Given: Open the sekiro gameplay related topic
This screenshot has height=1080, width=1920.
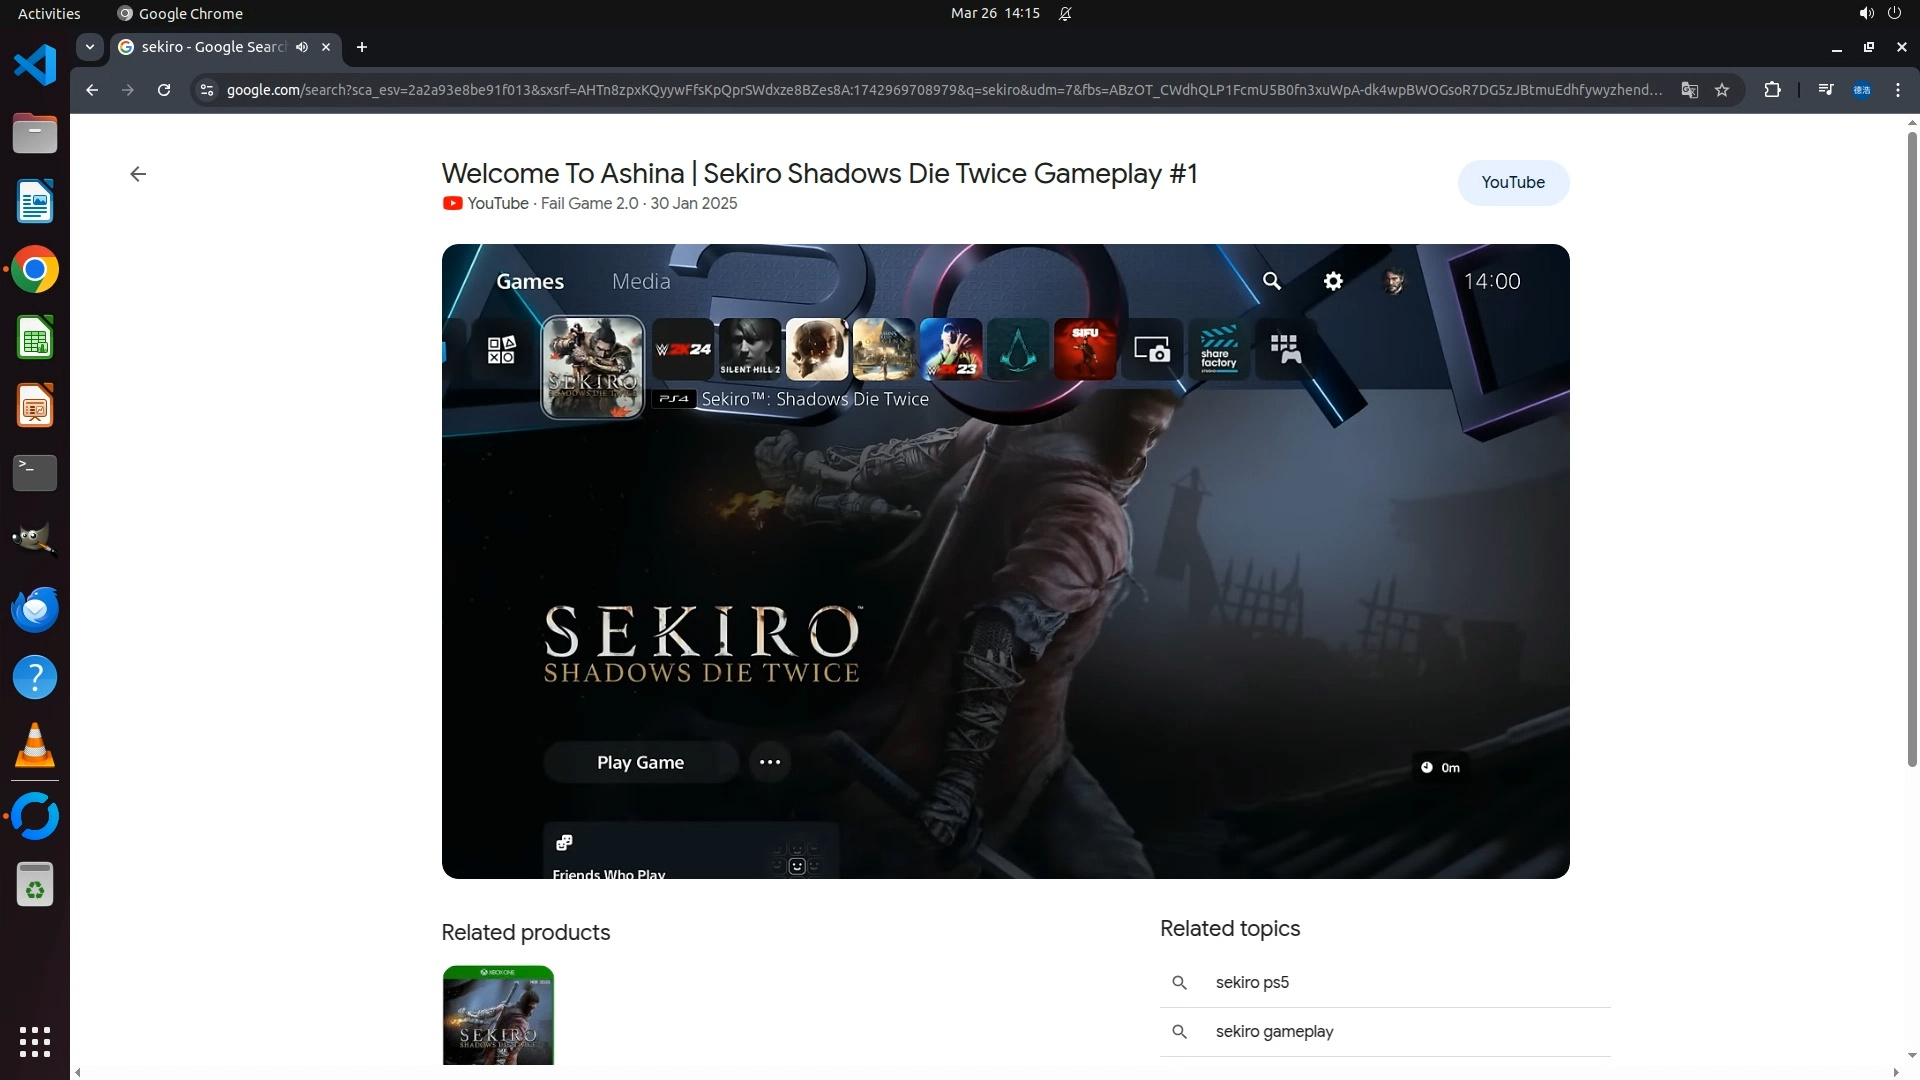Looking at the screenshot, I should point(1274,1031).
